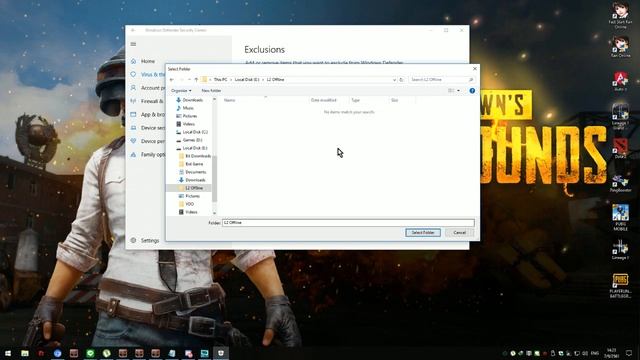This screenshot has width=640, height=360.
Task: Select Bit Downloads folder in tree
Action: (195, 156)
